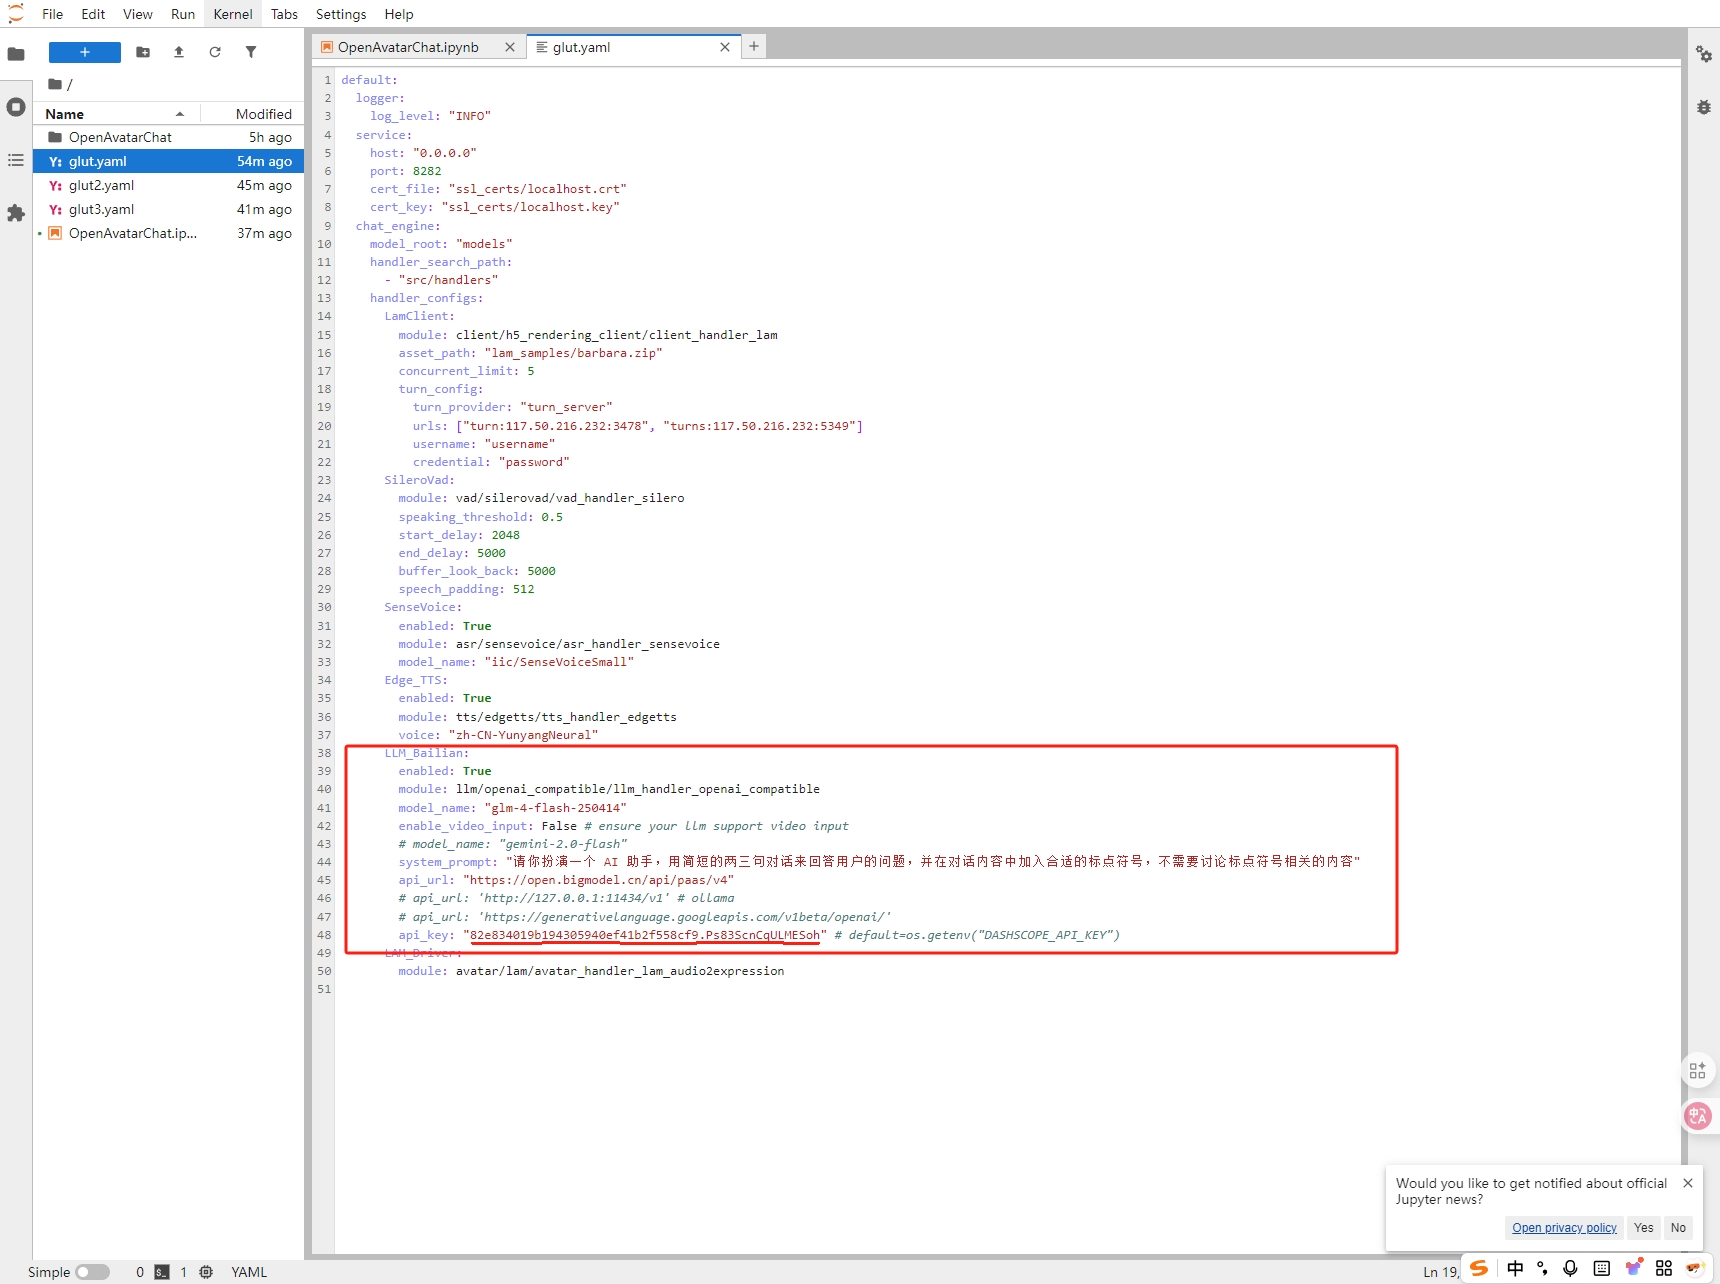This screenshot has width=1720, height=1284.
Task: Click the root folder breadcrumb icon
Action: tap(55, 84)
